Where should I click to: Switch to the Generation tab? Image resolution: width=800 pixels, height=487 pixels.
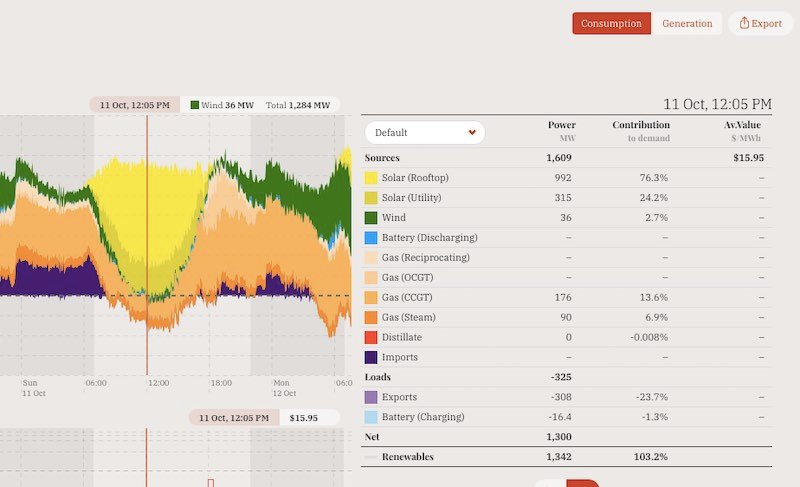tap(687, 23)
